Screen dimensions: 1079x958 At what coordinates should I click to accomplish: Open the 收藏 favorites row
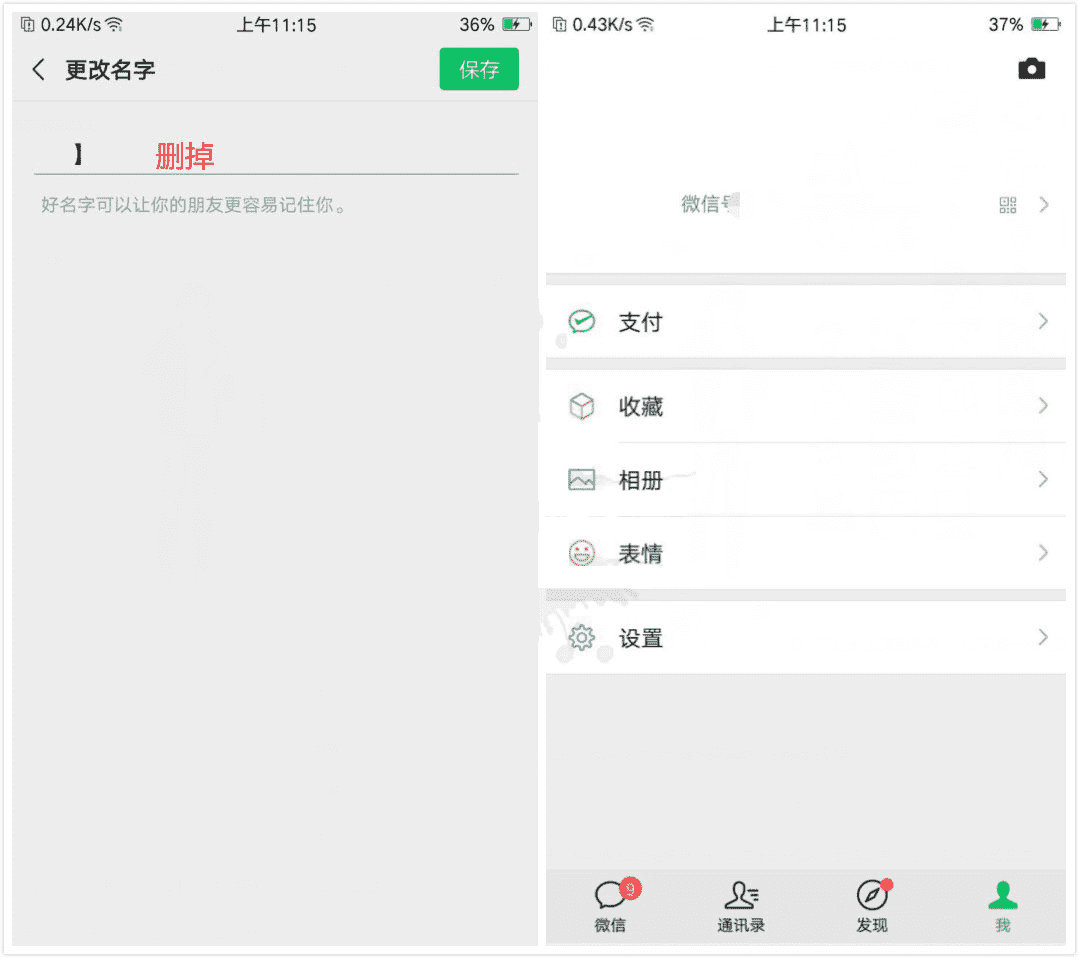(x=806, y=406)
